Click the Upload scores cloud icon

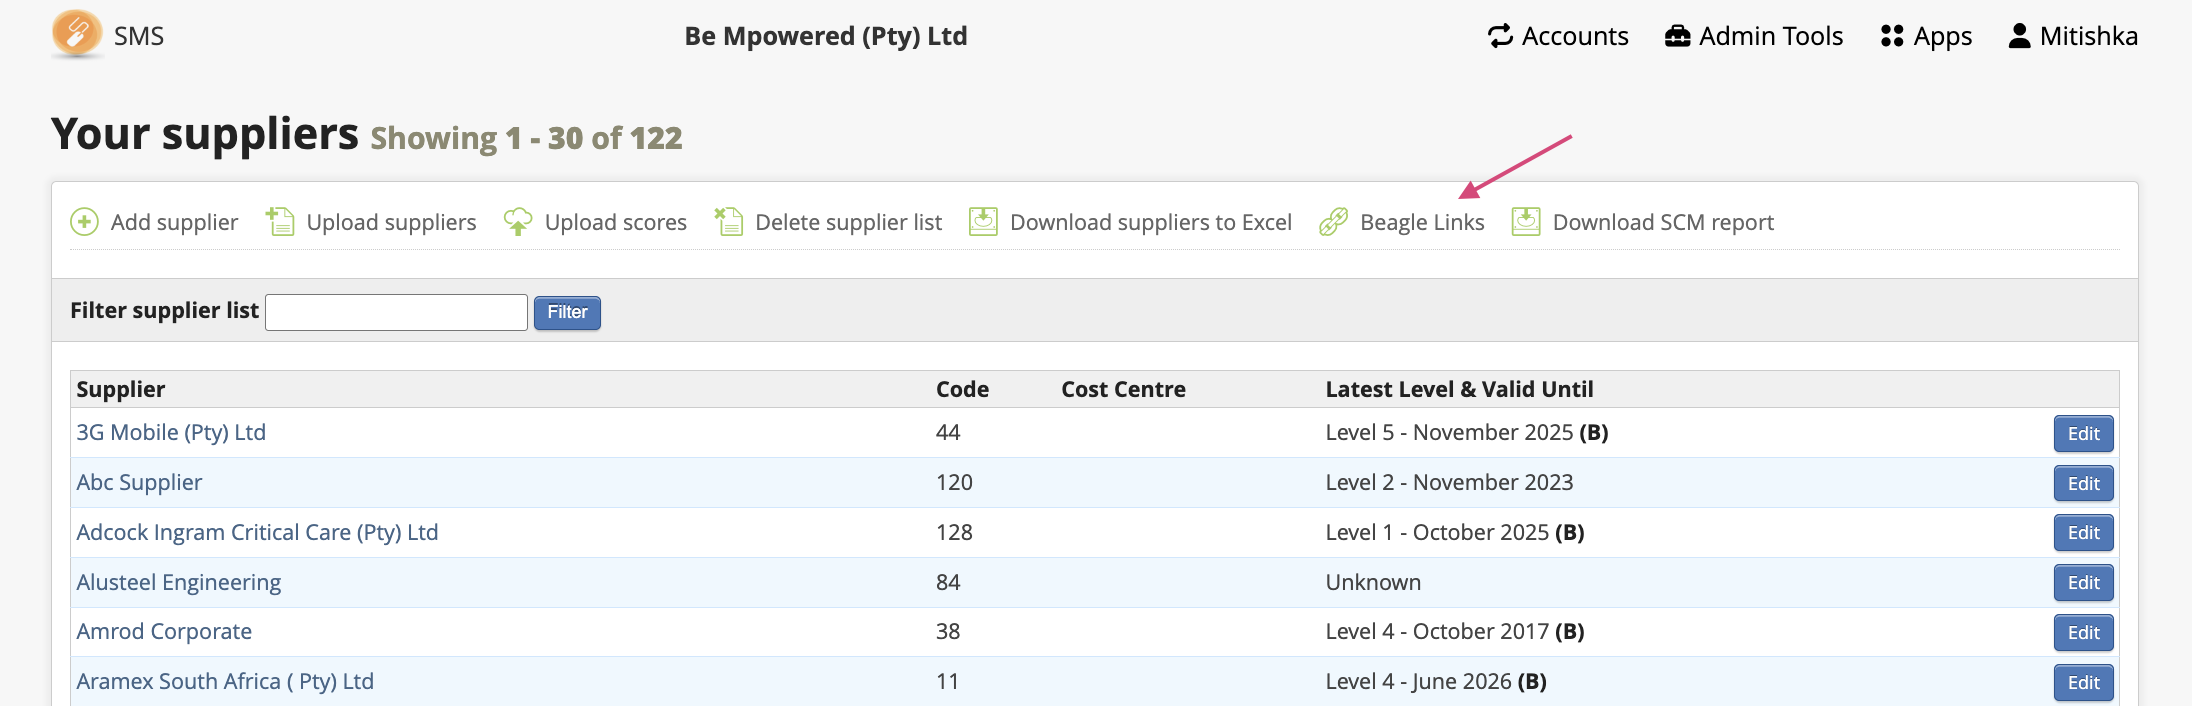coord(518,221)
